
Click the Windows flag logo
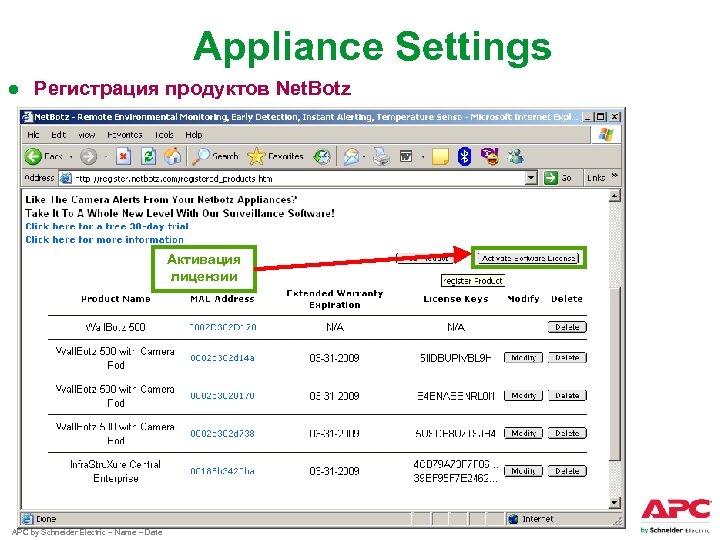point(606,135)
